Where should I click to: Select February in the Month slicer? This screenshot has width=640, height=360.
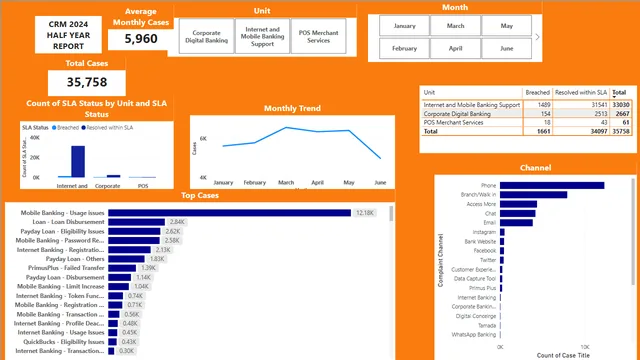click(404, 48)
